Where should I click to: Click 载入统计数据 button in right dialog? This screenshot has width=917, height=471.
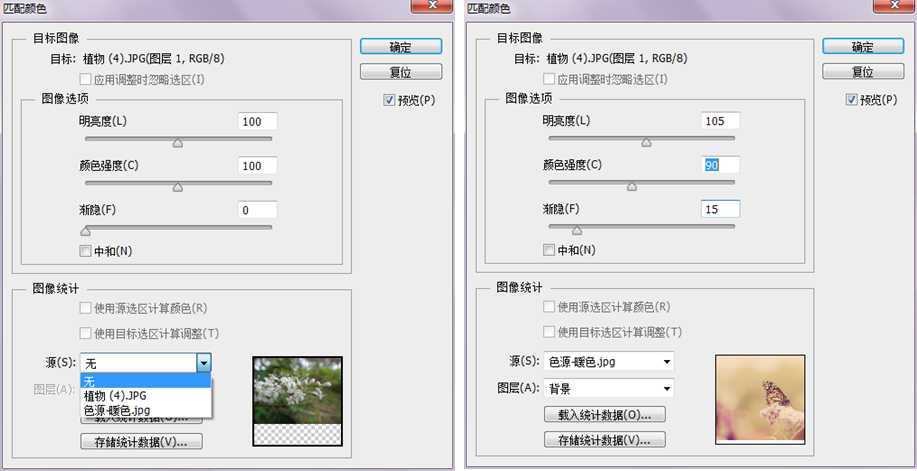tap(605, 415)
